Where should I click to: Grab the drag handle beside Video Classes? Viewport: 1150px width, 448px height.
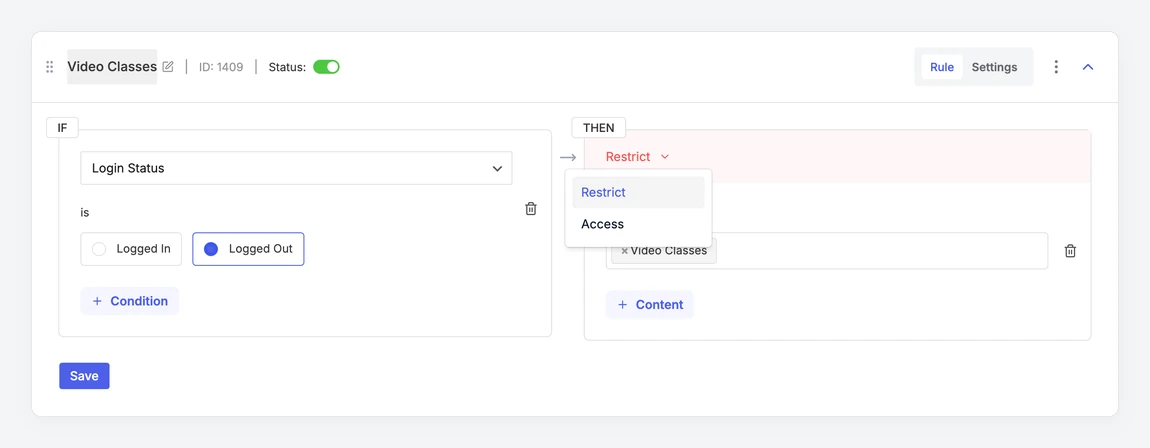[50, 67]
